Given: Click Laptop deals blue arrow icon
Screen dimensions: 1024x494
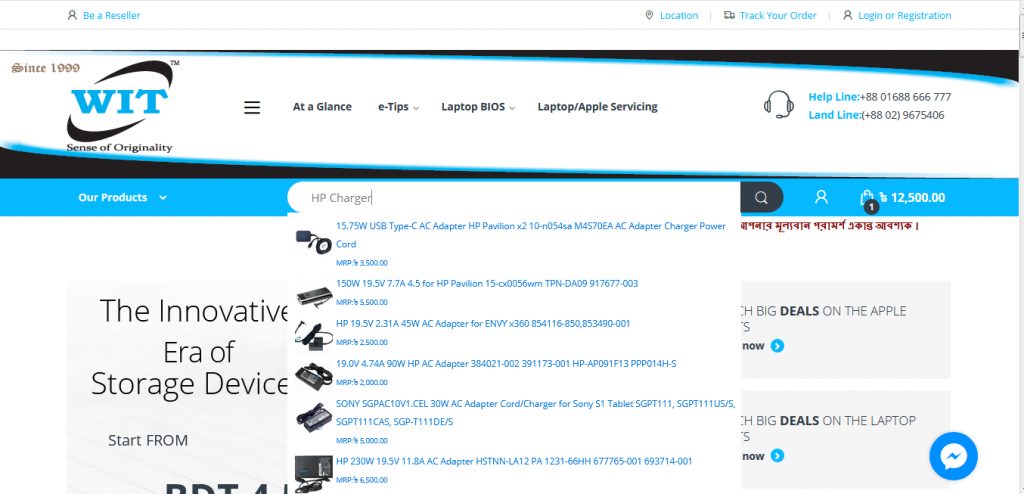Looking at the screenshot, I should tap(777, 455).
